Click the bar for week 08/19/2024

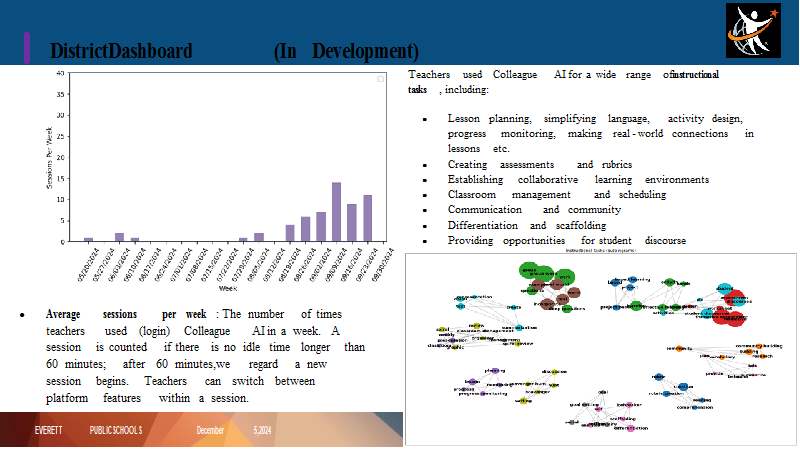click(x=290, y=233)
